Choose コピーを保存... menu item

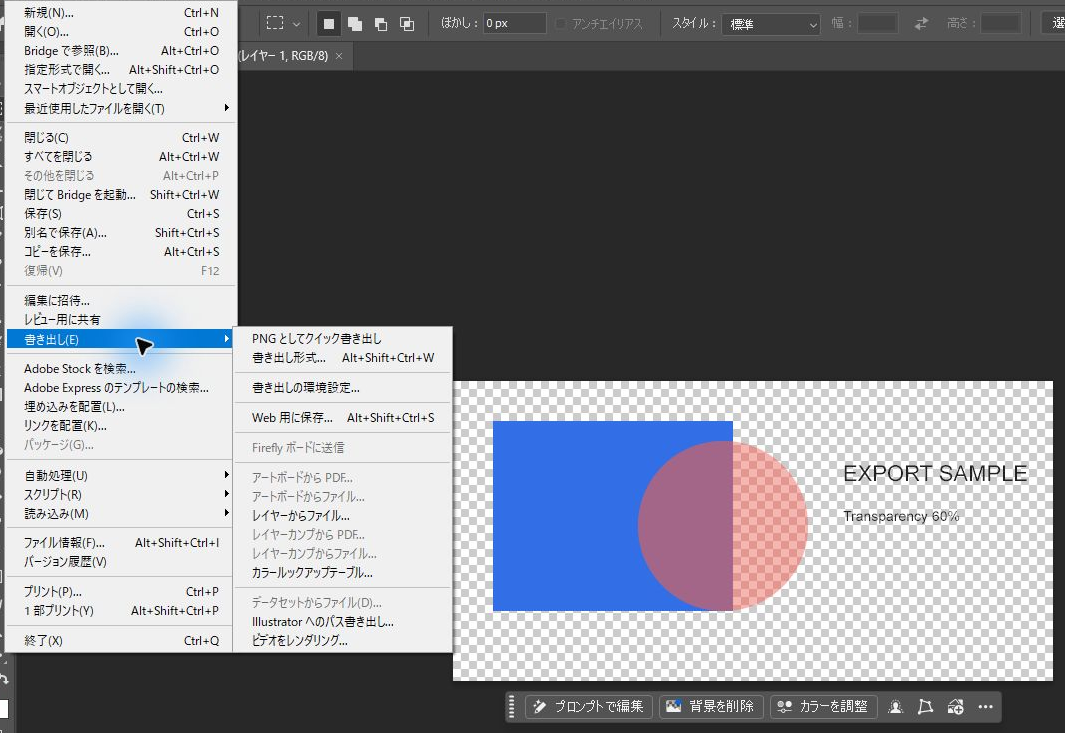pyautogui.click(x=121, y=251)
